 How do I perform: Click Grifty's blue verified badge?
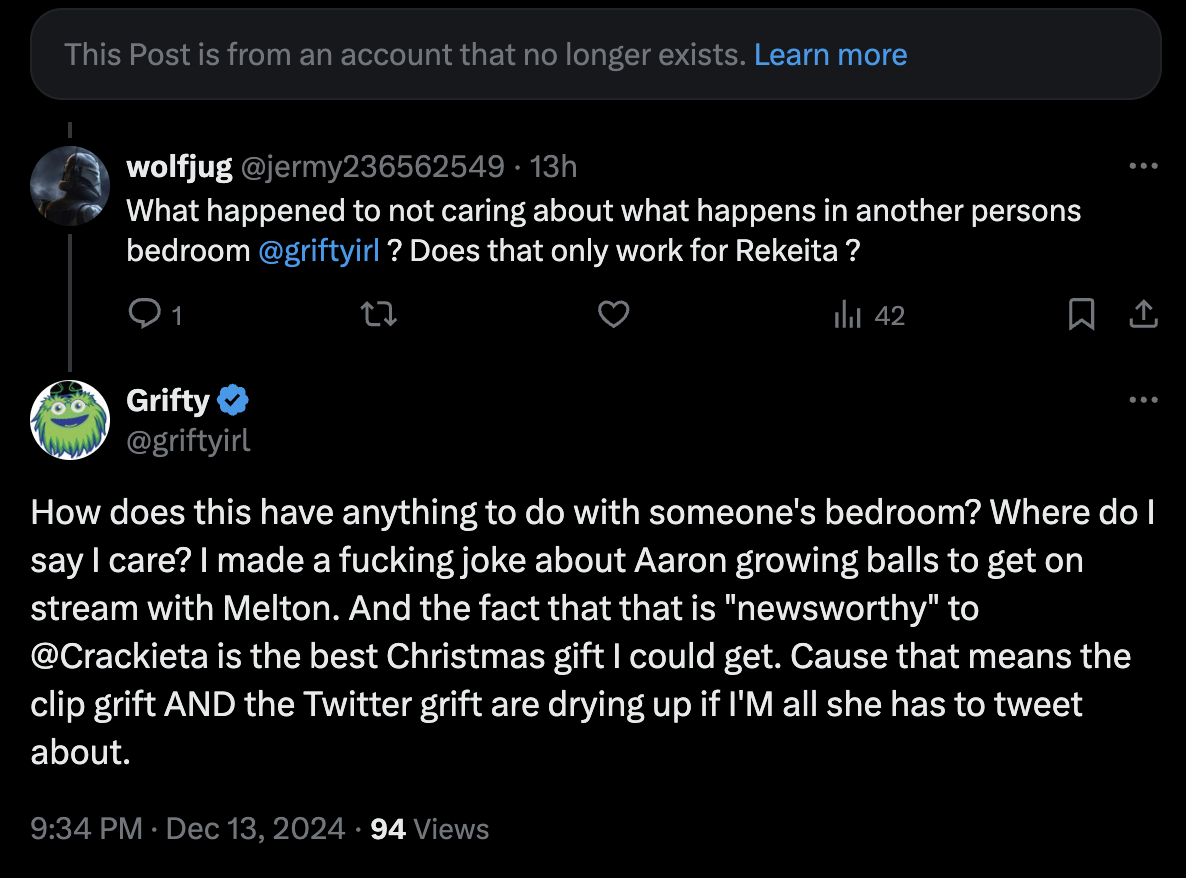(x=233, y=400)
